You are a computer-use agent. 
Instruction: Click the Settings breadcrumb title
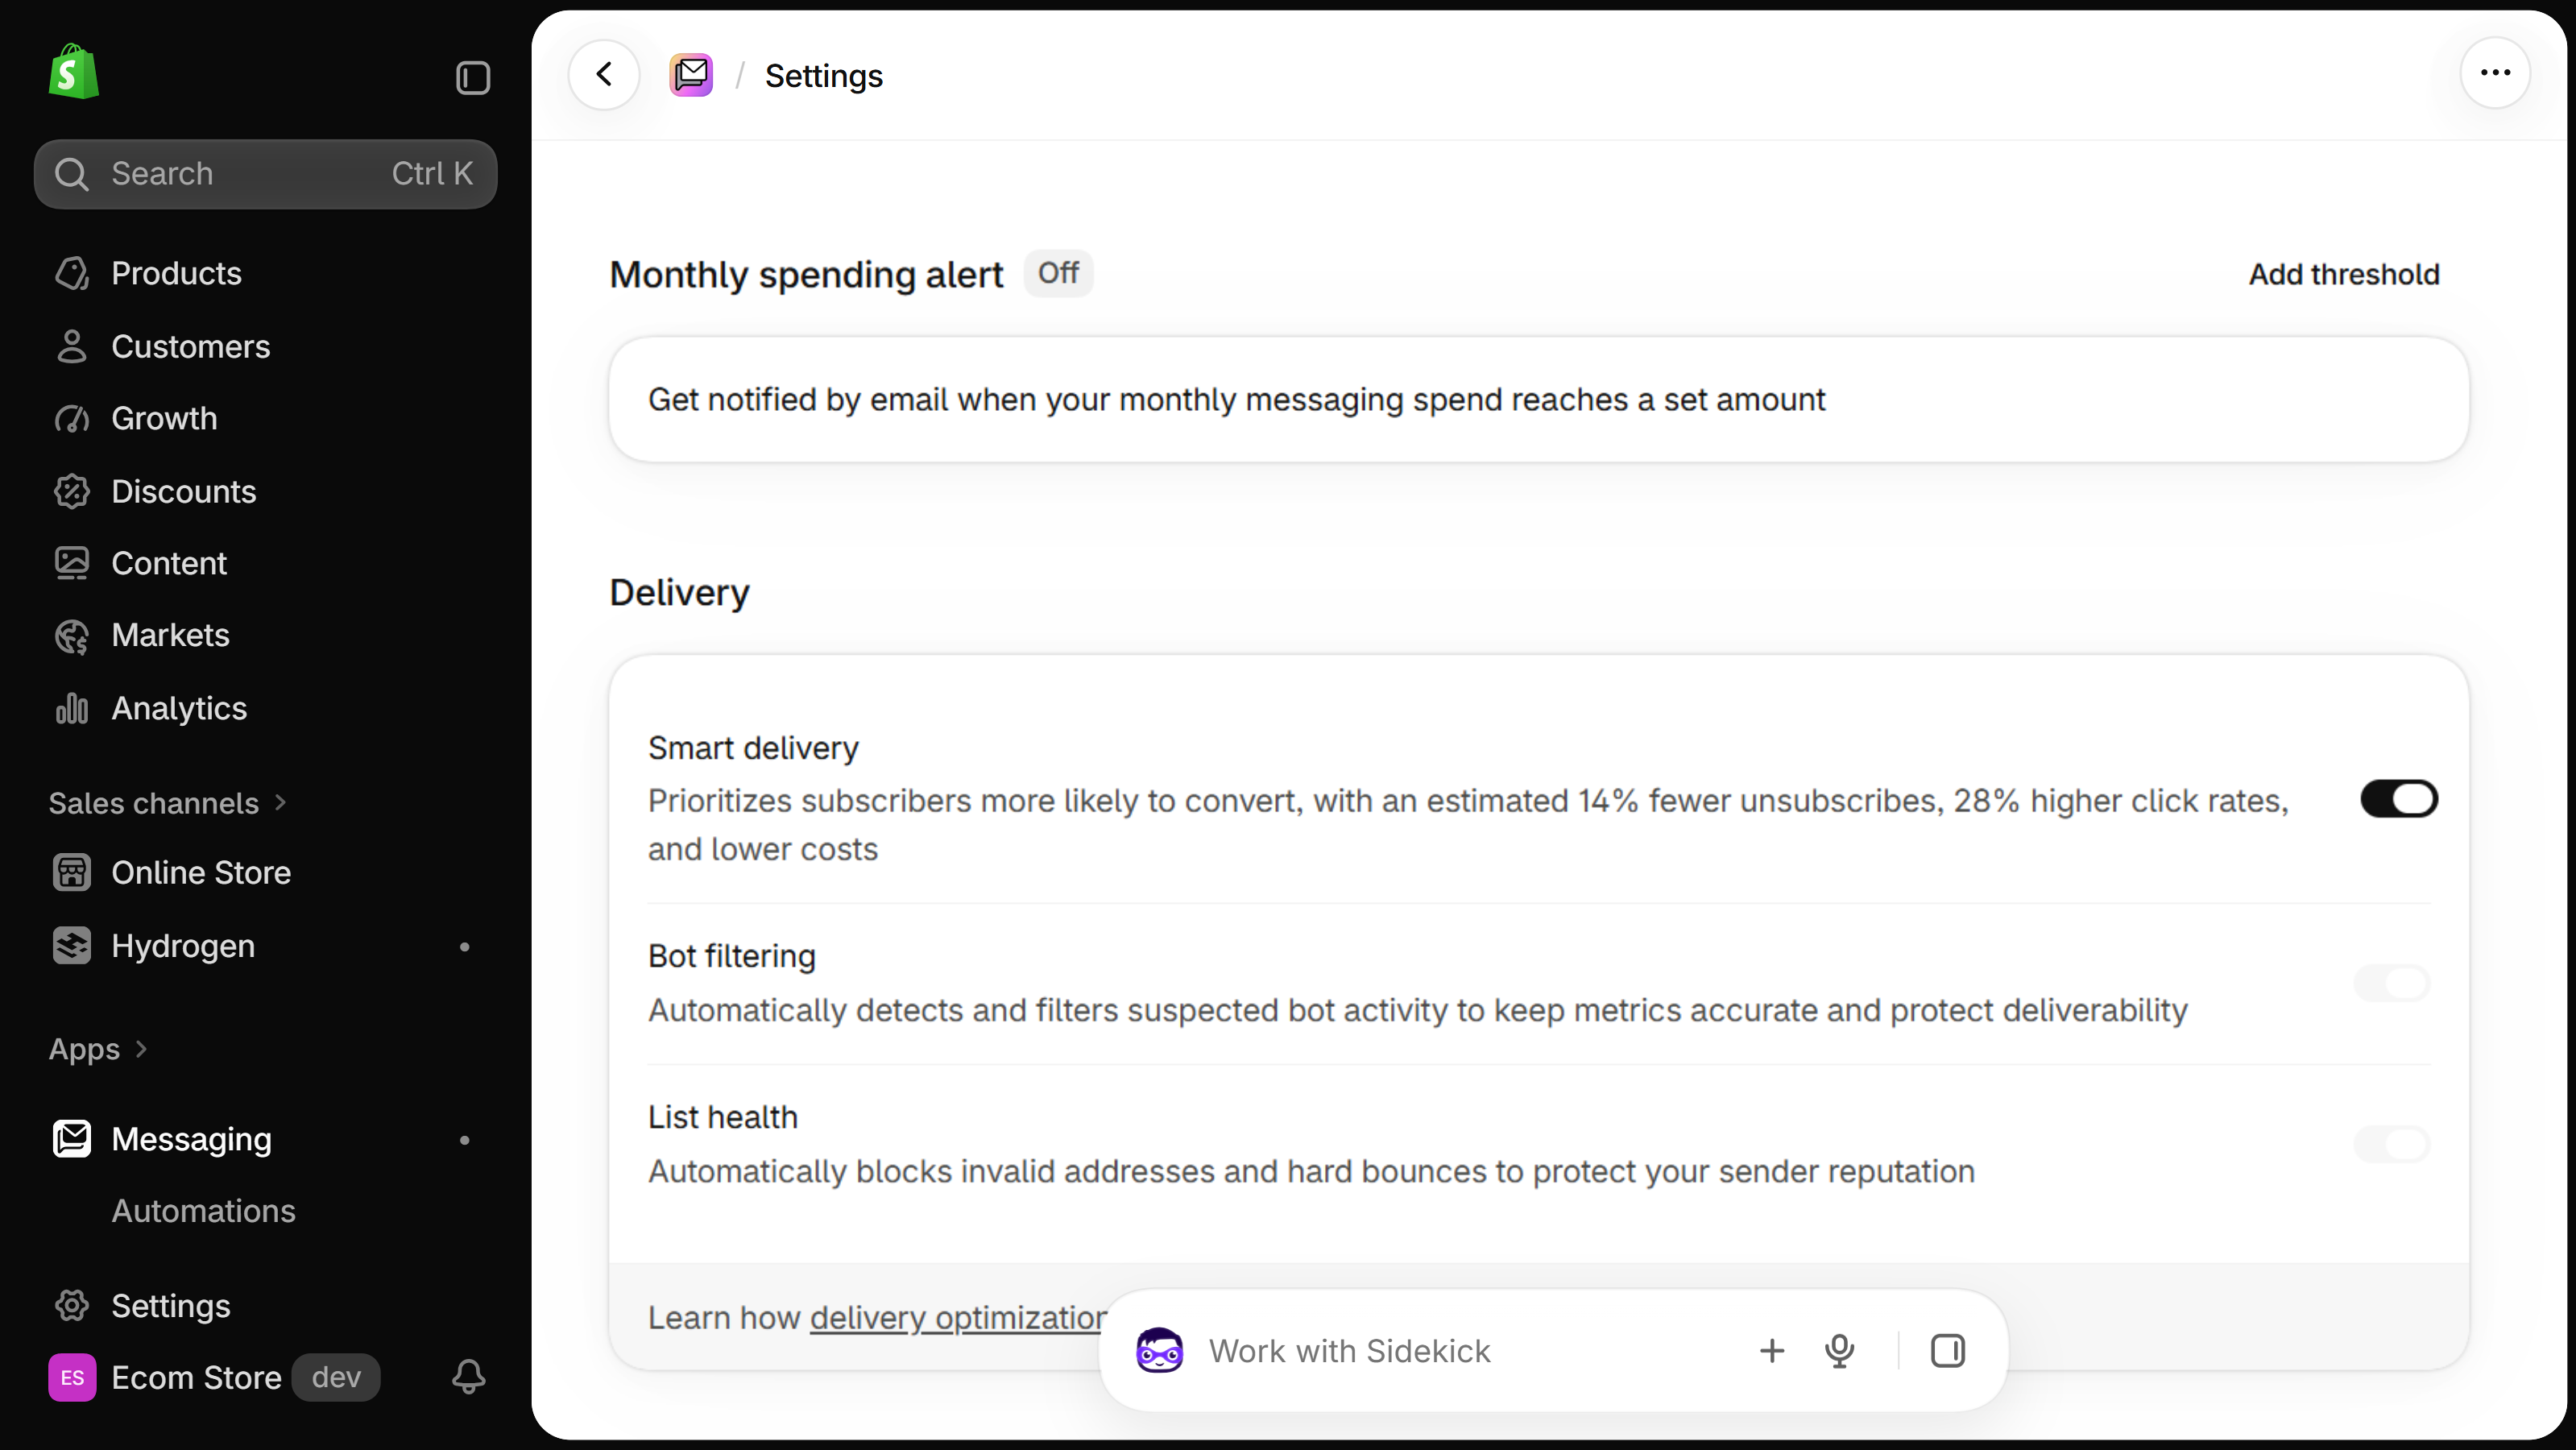pos(823,75)
